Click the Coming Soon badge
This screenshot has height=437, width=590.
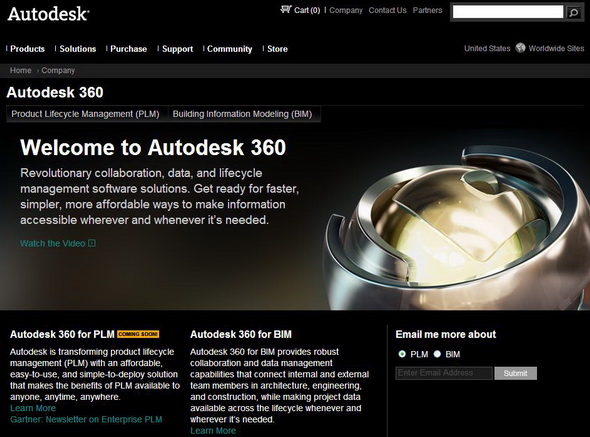coord(138,334)
